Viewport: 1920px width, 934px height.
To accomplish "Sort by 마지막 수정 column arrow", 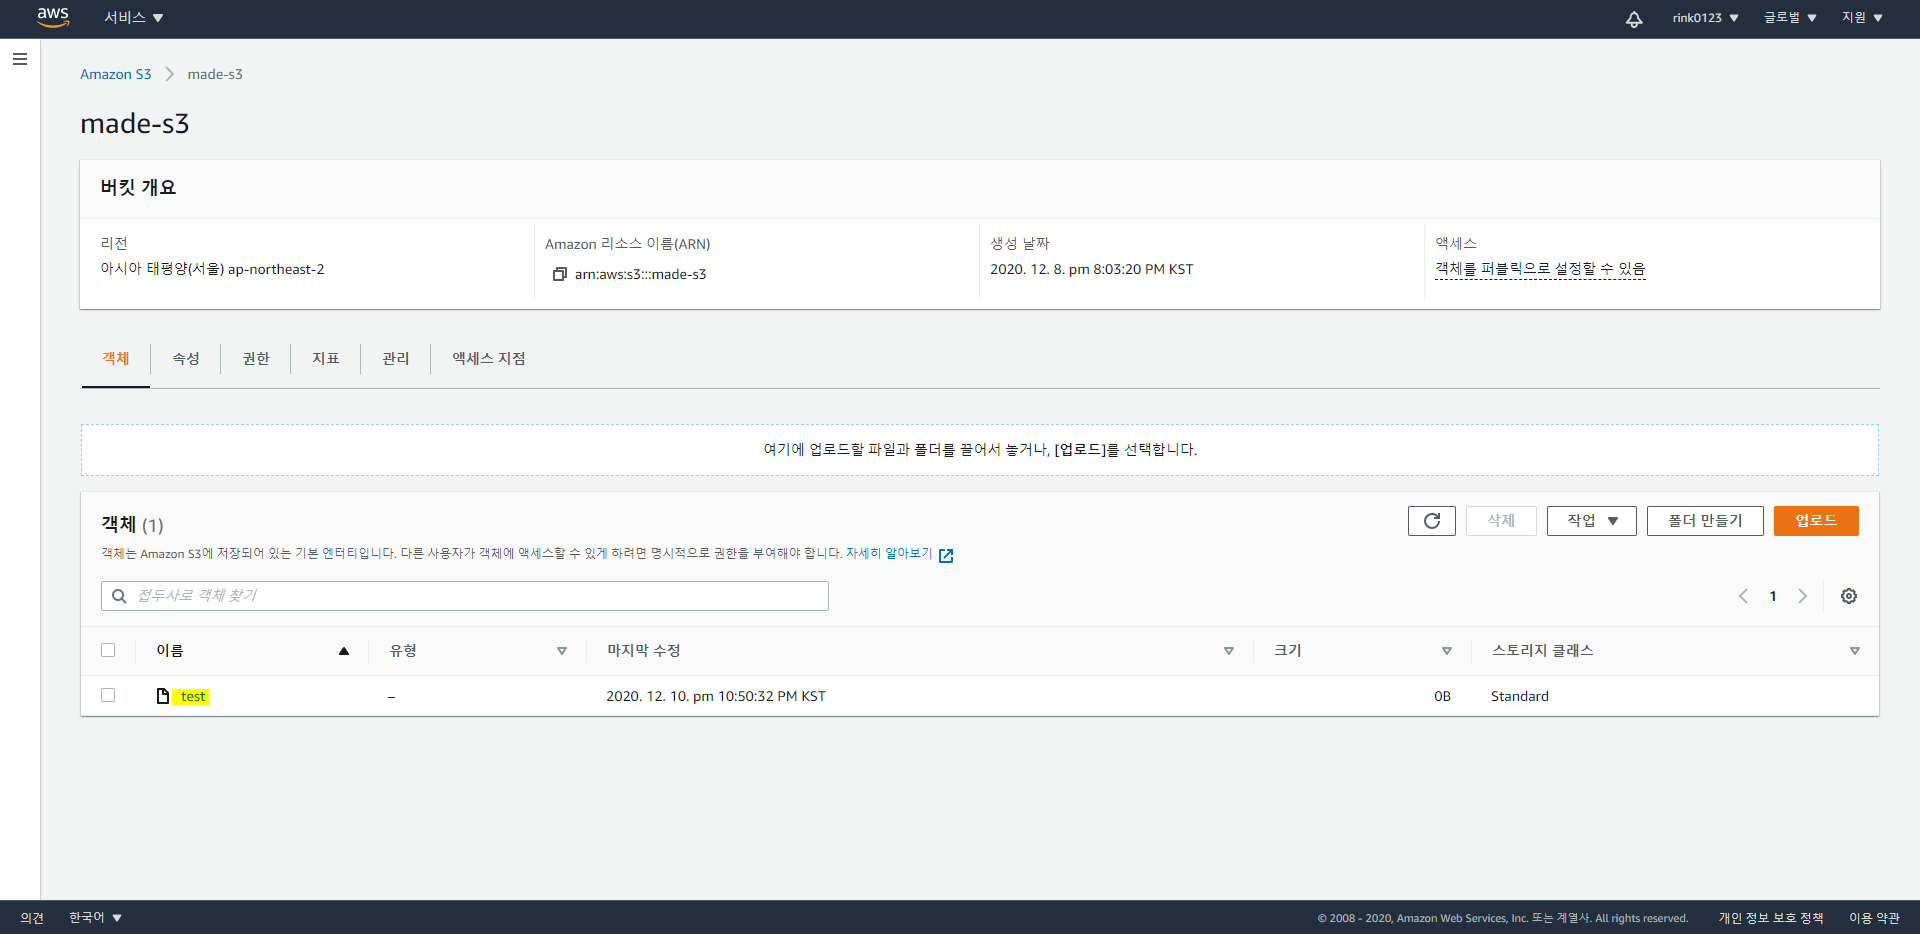I will (1229, 651).
